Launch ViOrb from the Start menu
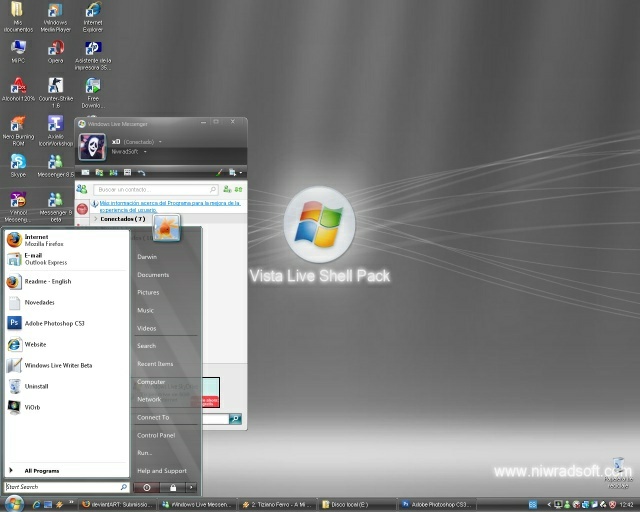Viewport: 640px width, 512px height. click(67, 407)
